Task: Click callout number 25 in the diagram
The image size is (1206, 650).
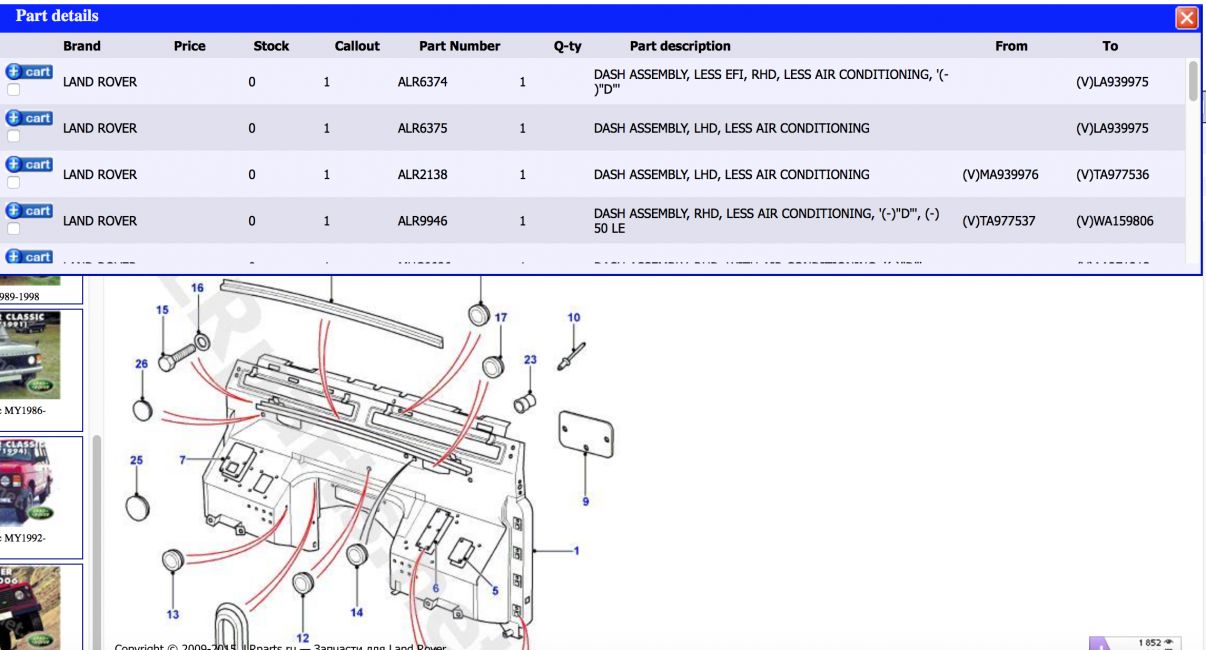Action: click(136, 460)
